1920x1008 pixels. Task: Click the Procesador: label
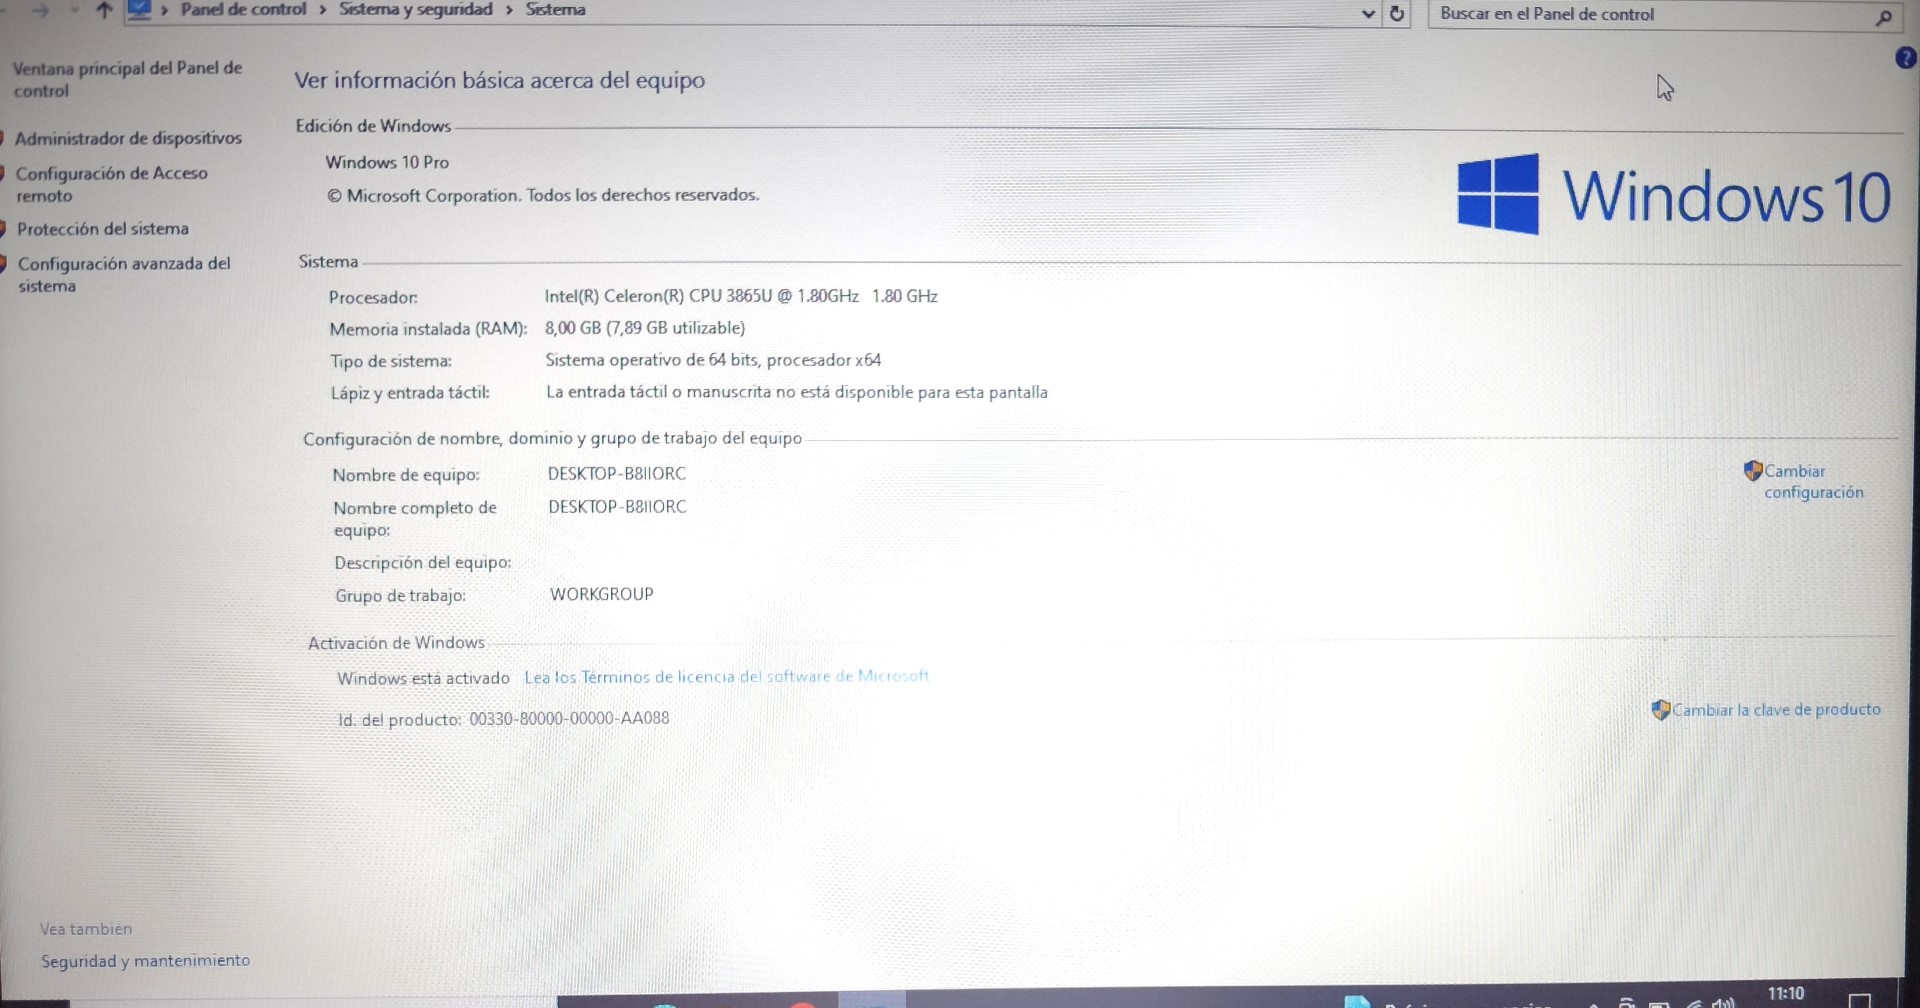pos(373,297)
